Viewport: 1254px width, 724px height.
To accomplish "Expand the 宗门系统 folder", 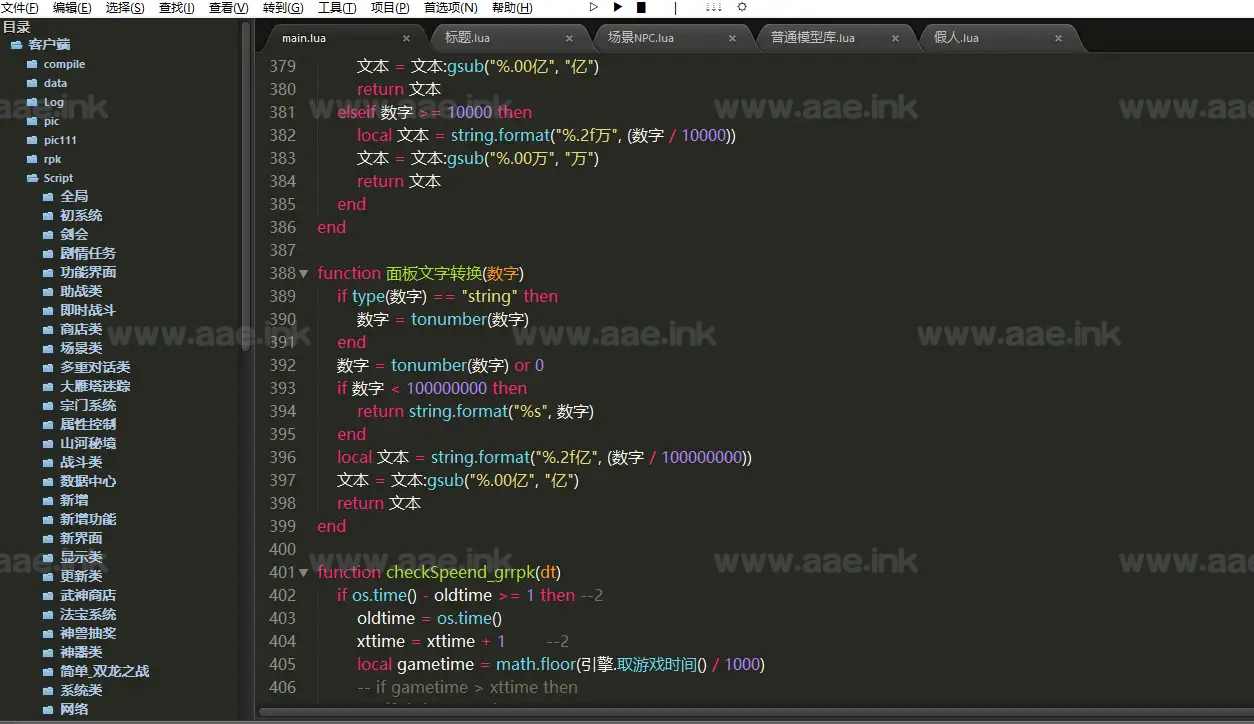I will pyautogui.click(x=48, y=406).
